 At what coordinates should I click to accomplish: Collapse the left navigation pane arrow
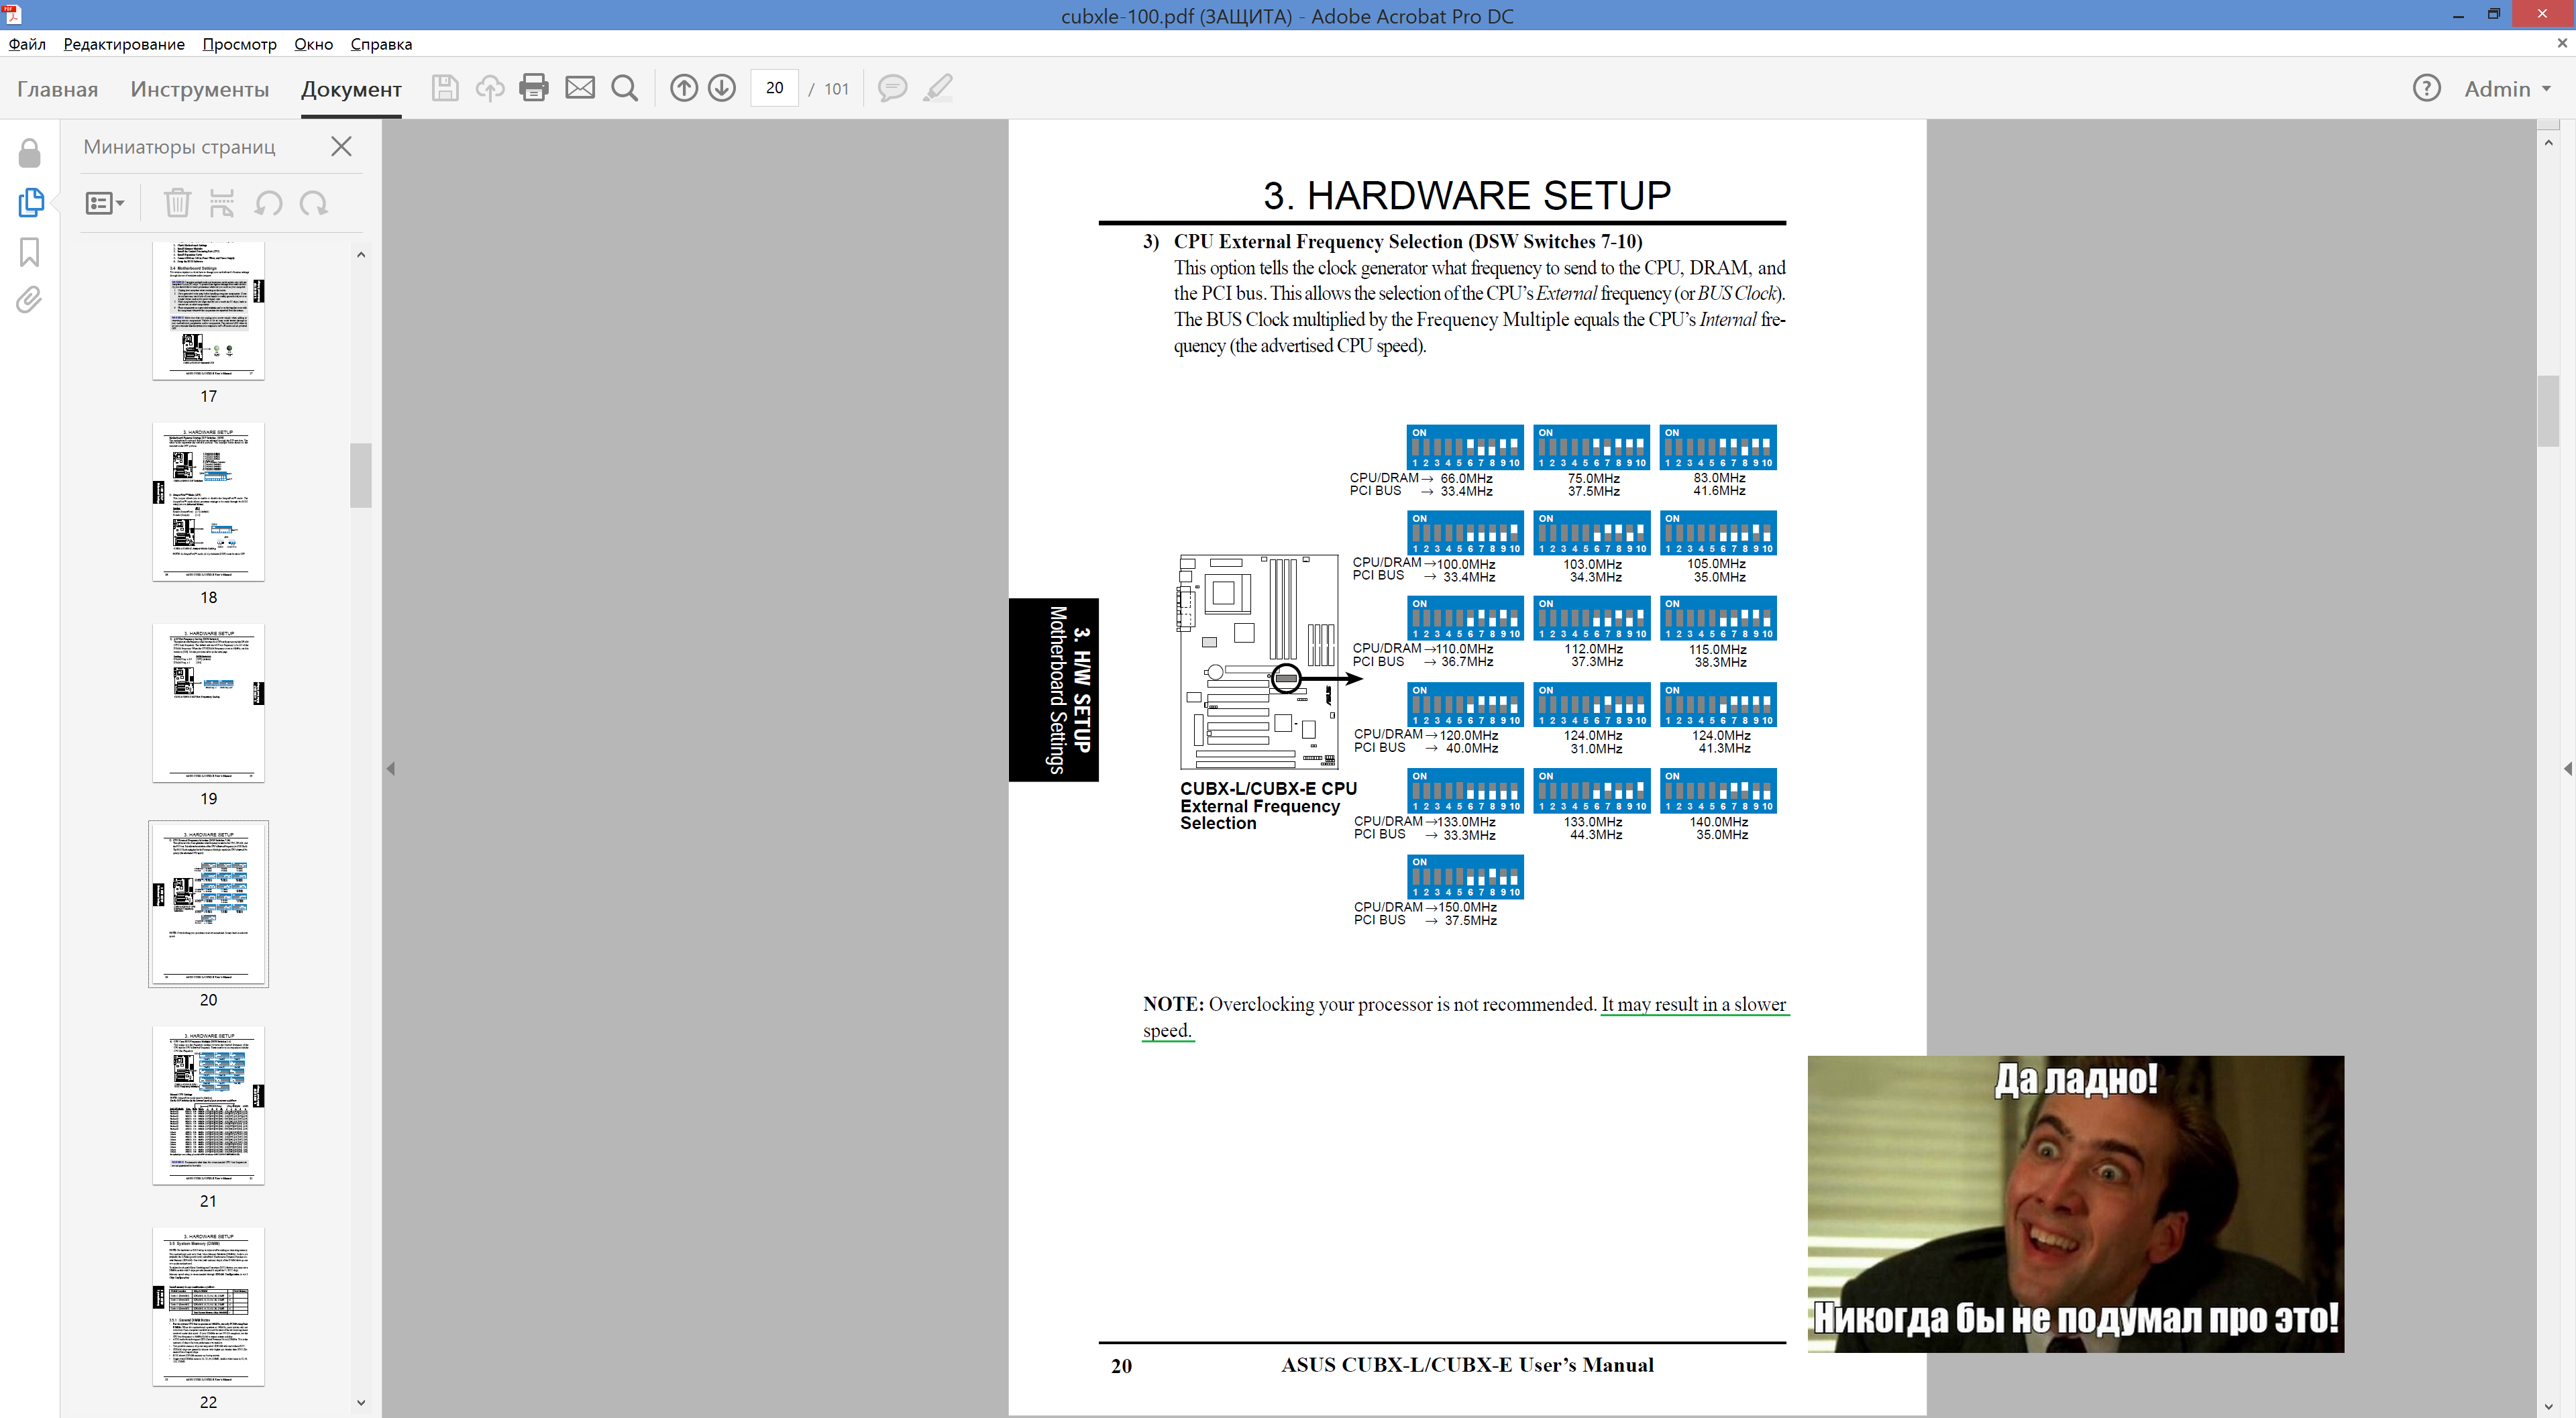391,768
